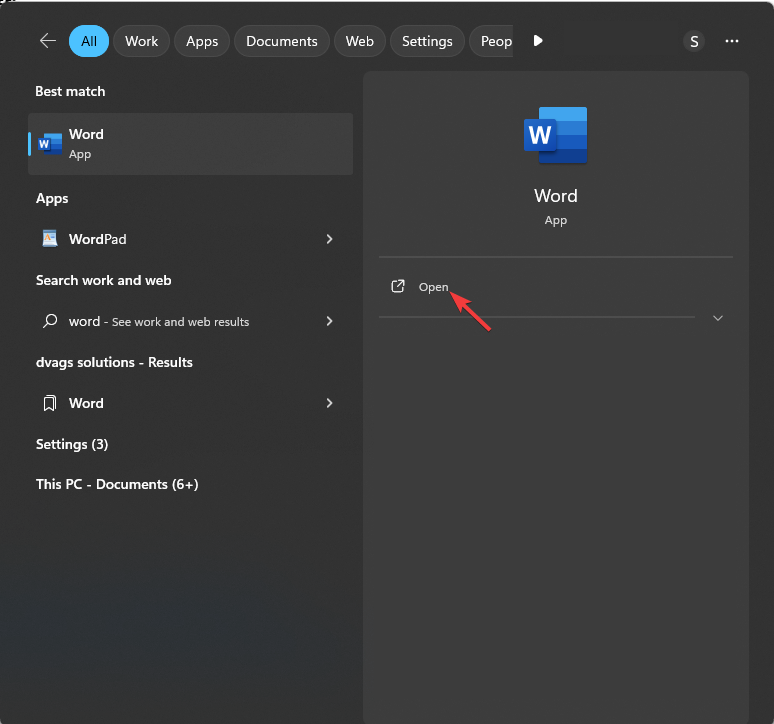The width and height of the screenshot is (774, 724).
Task: Click the S user account avatar
Action: tap(694, 41)
